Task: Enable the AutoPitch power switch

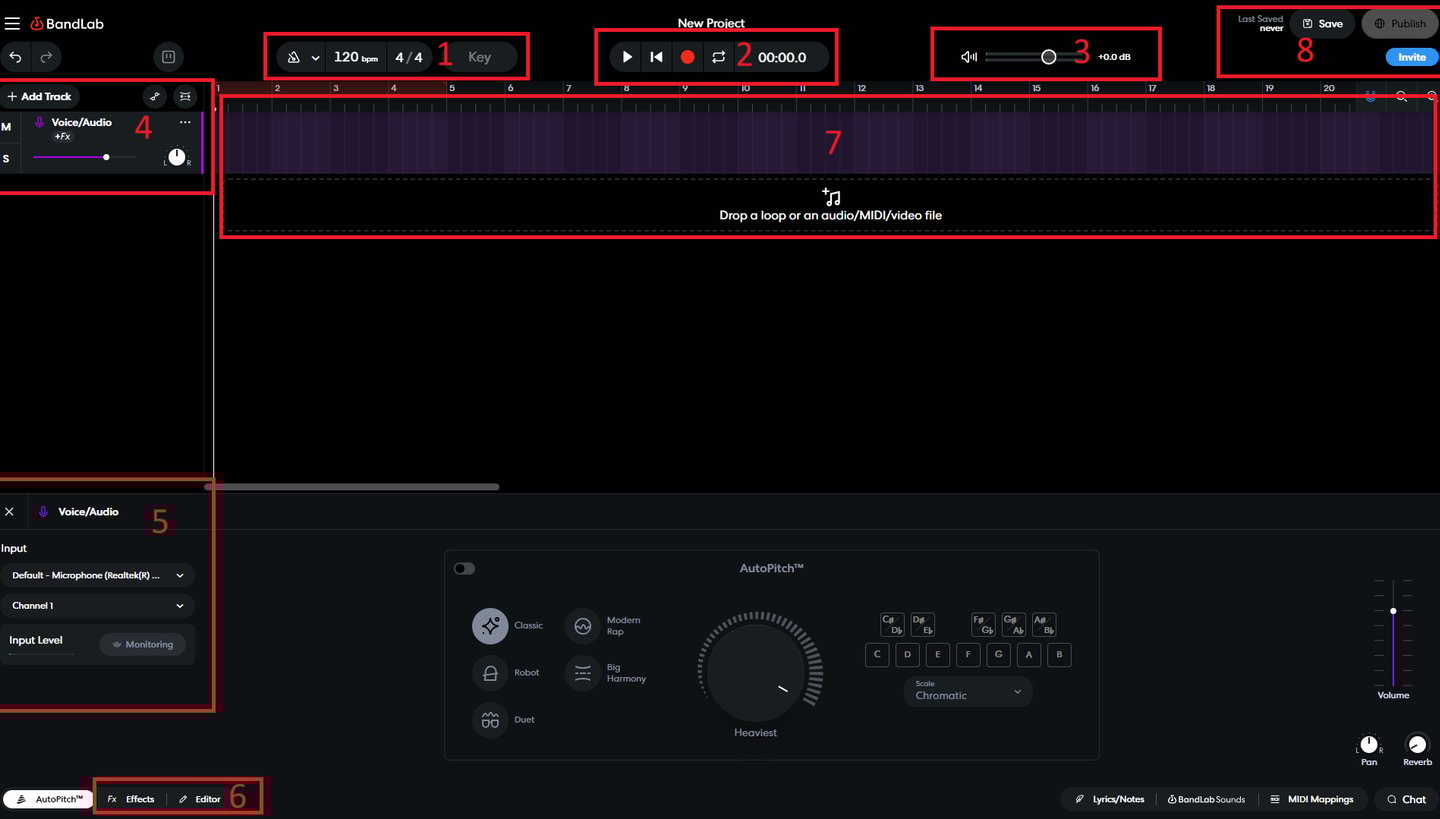Action: coord(464,568)
